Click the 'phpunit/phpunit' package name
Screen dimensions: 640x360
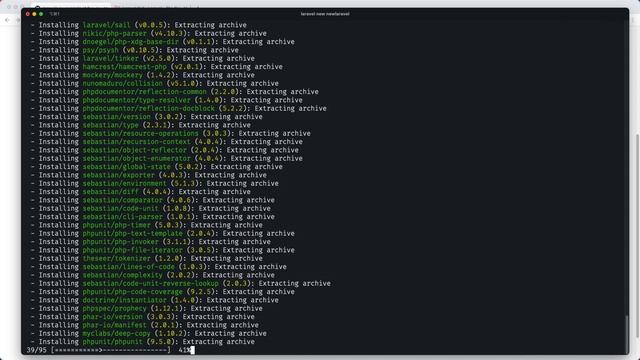tap(112, 342)
